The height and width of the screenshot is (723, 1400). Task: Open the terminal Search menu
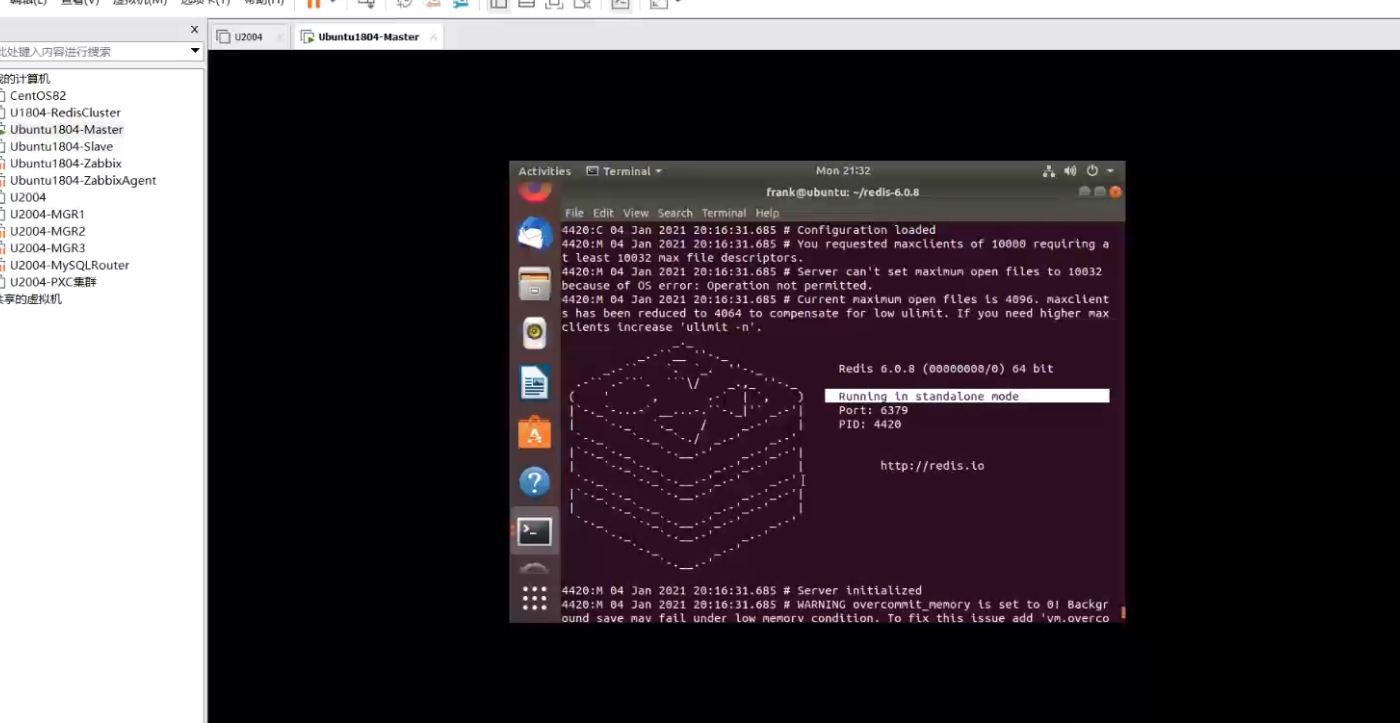pyautogui.click(x=675, y=213)
